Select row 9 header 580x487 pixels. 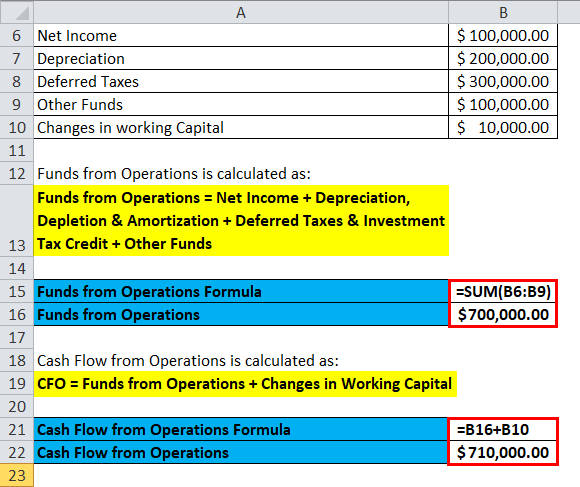17,104
